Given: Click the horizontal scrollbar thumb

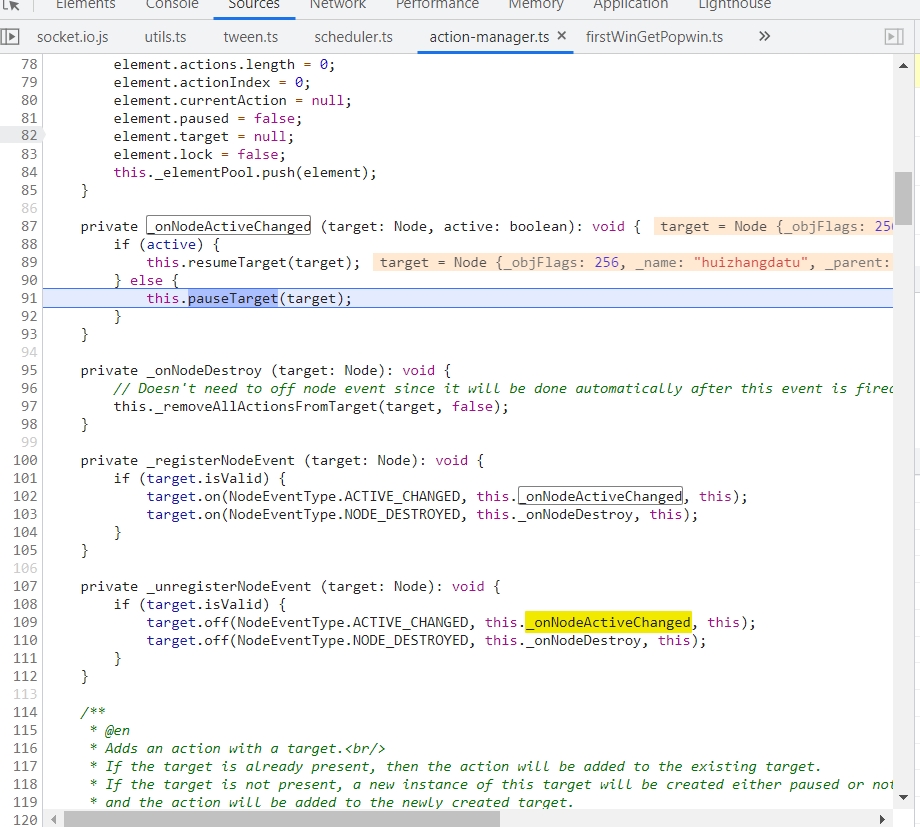Looking at the screenshot, I should pyautogui.click(x=282, y=819).
